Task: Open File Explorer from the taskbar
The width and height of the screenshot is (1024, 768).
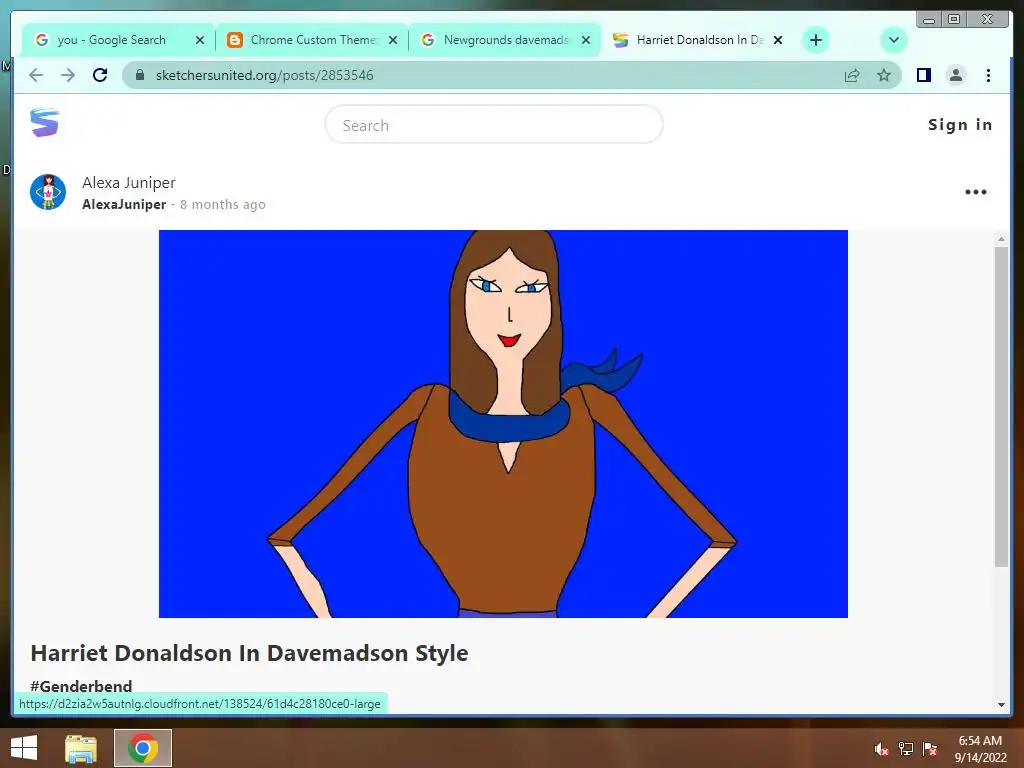Action: [x=81, y=748]
